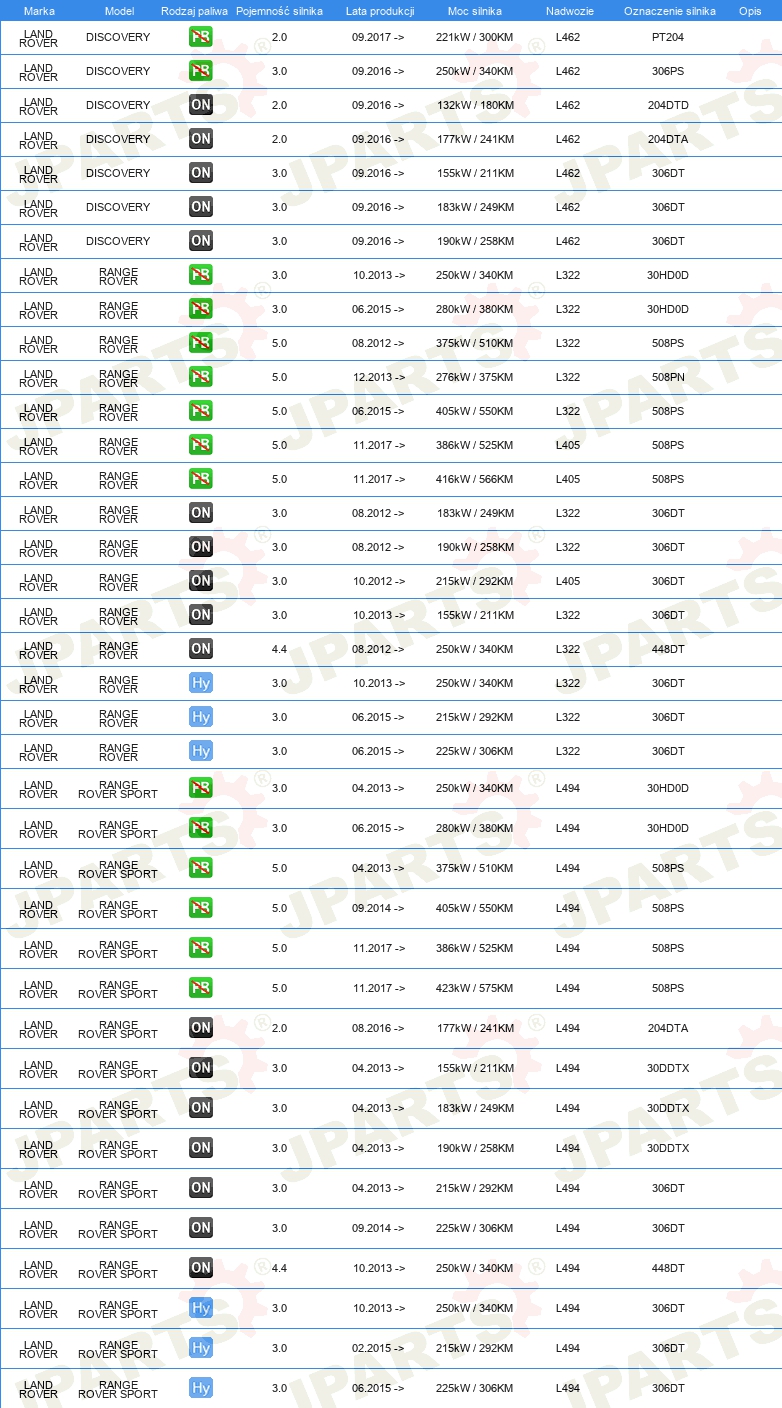Click the Rodzaj paliwa column header
Screen dimensions: 782x1408
click(x=194, y=11)
